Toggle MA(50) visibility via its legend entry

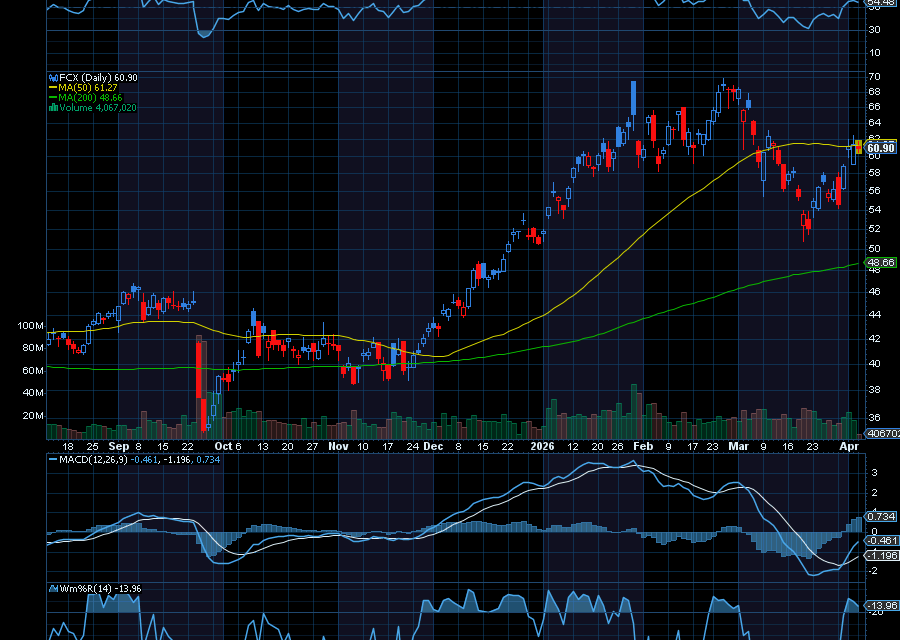pos(90,87)
